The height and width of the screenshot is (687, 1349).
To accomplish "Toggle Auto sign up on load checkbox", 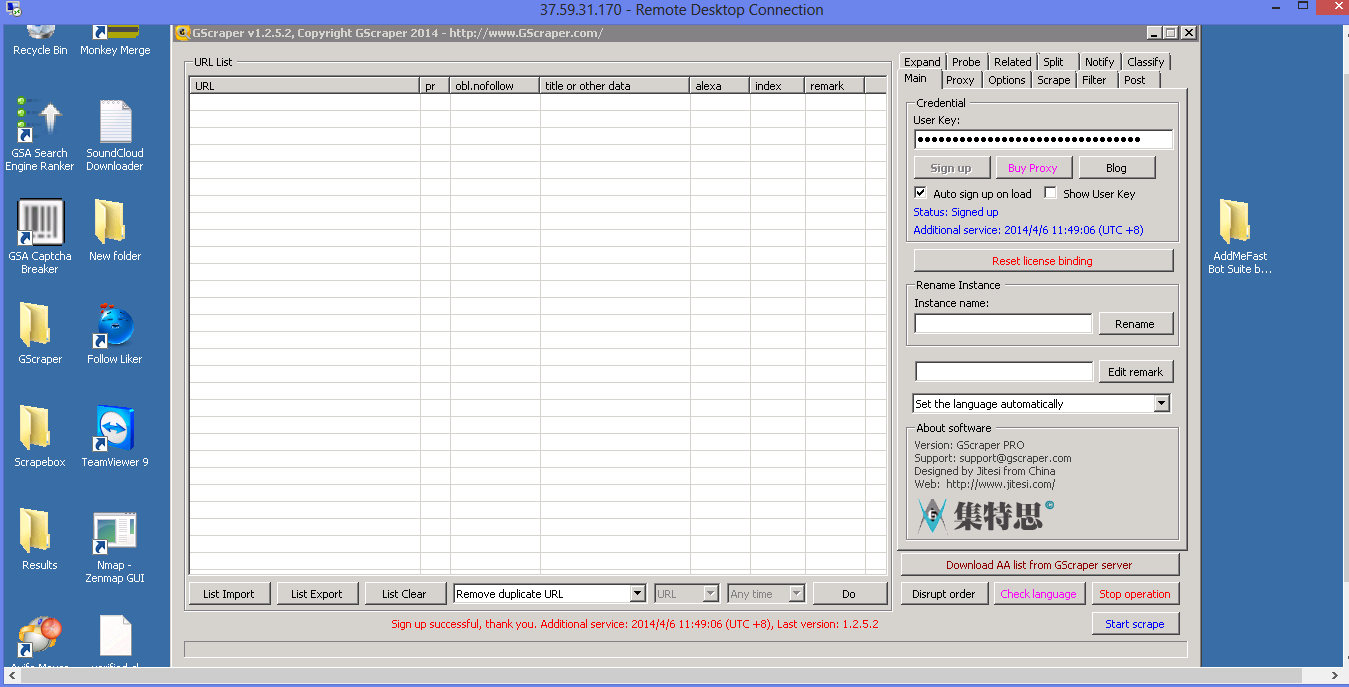I will tap(921, 193).
